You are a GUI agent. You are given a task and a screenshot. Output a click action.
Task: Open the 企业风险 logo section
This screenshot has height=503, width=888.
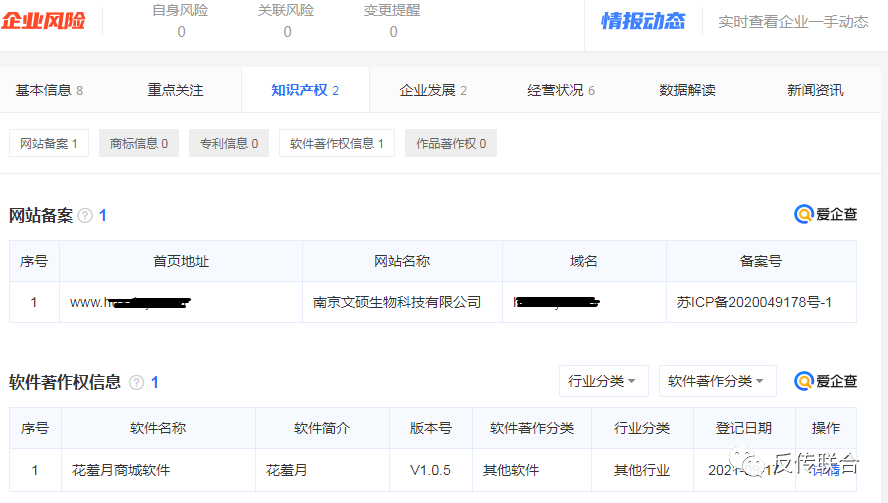click(x=43, y=21)
